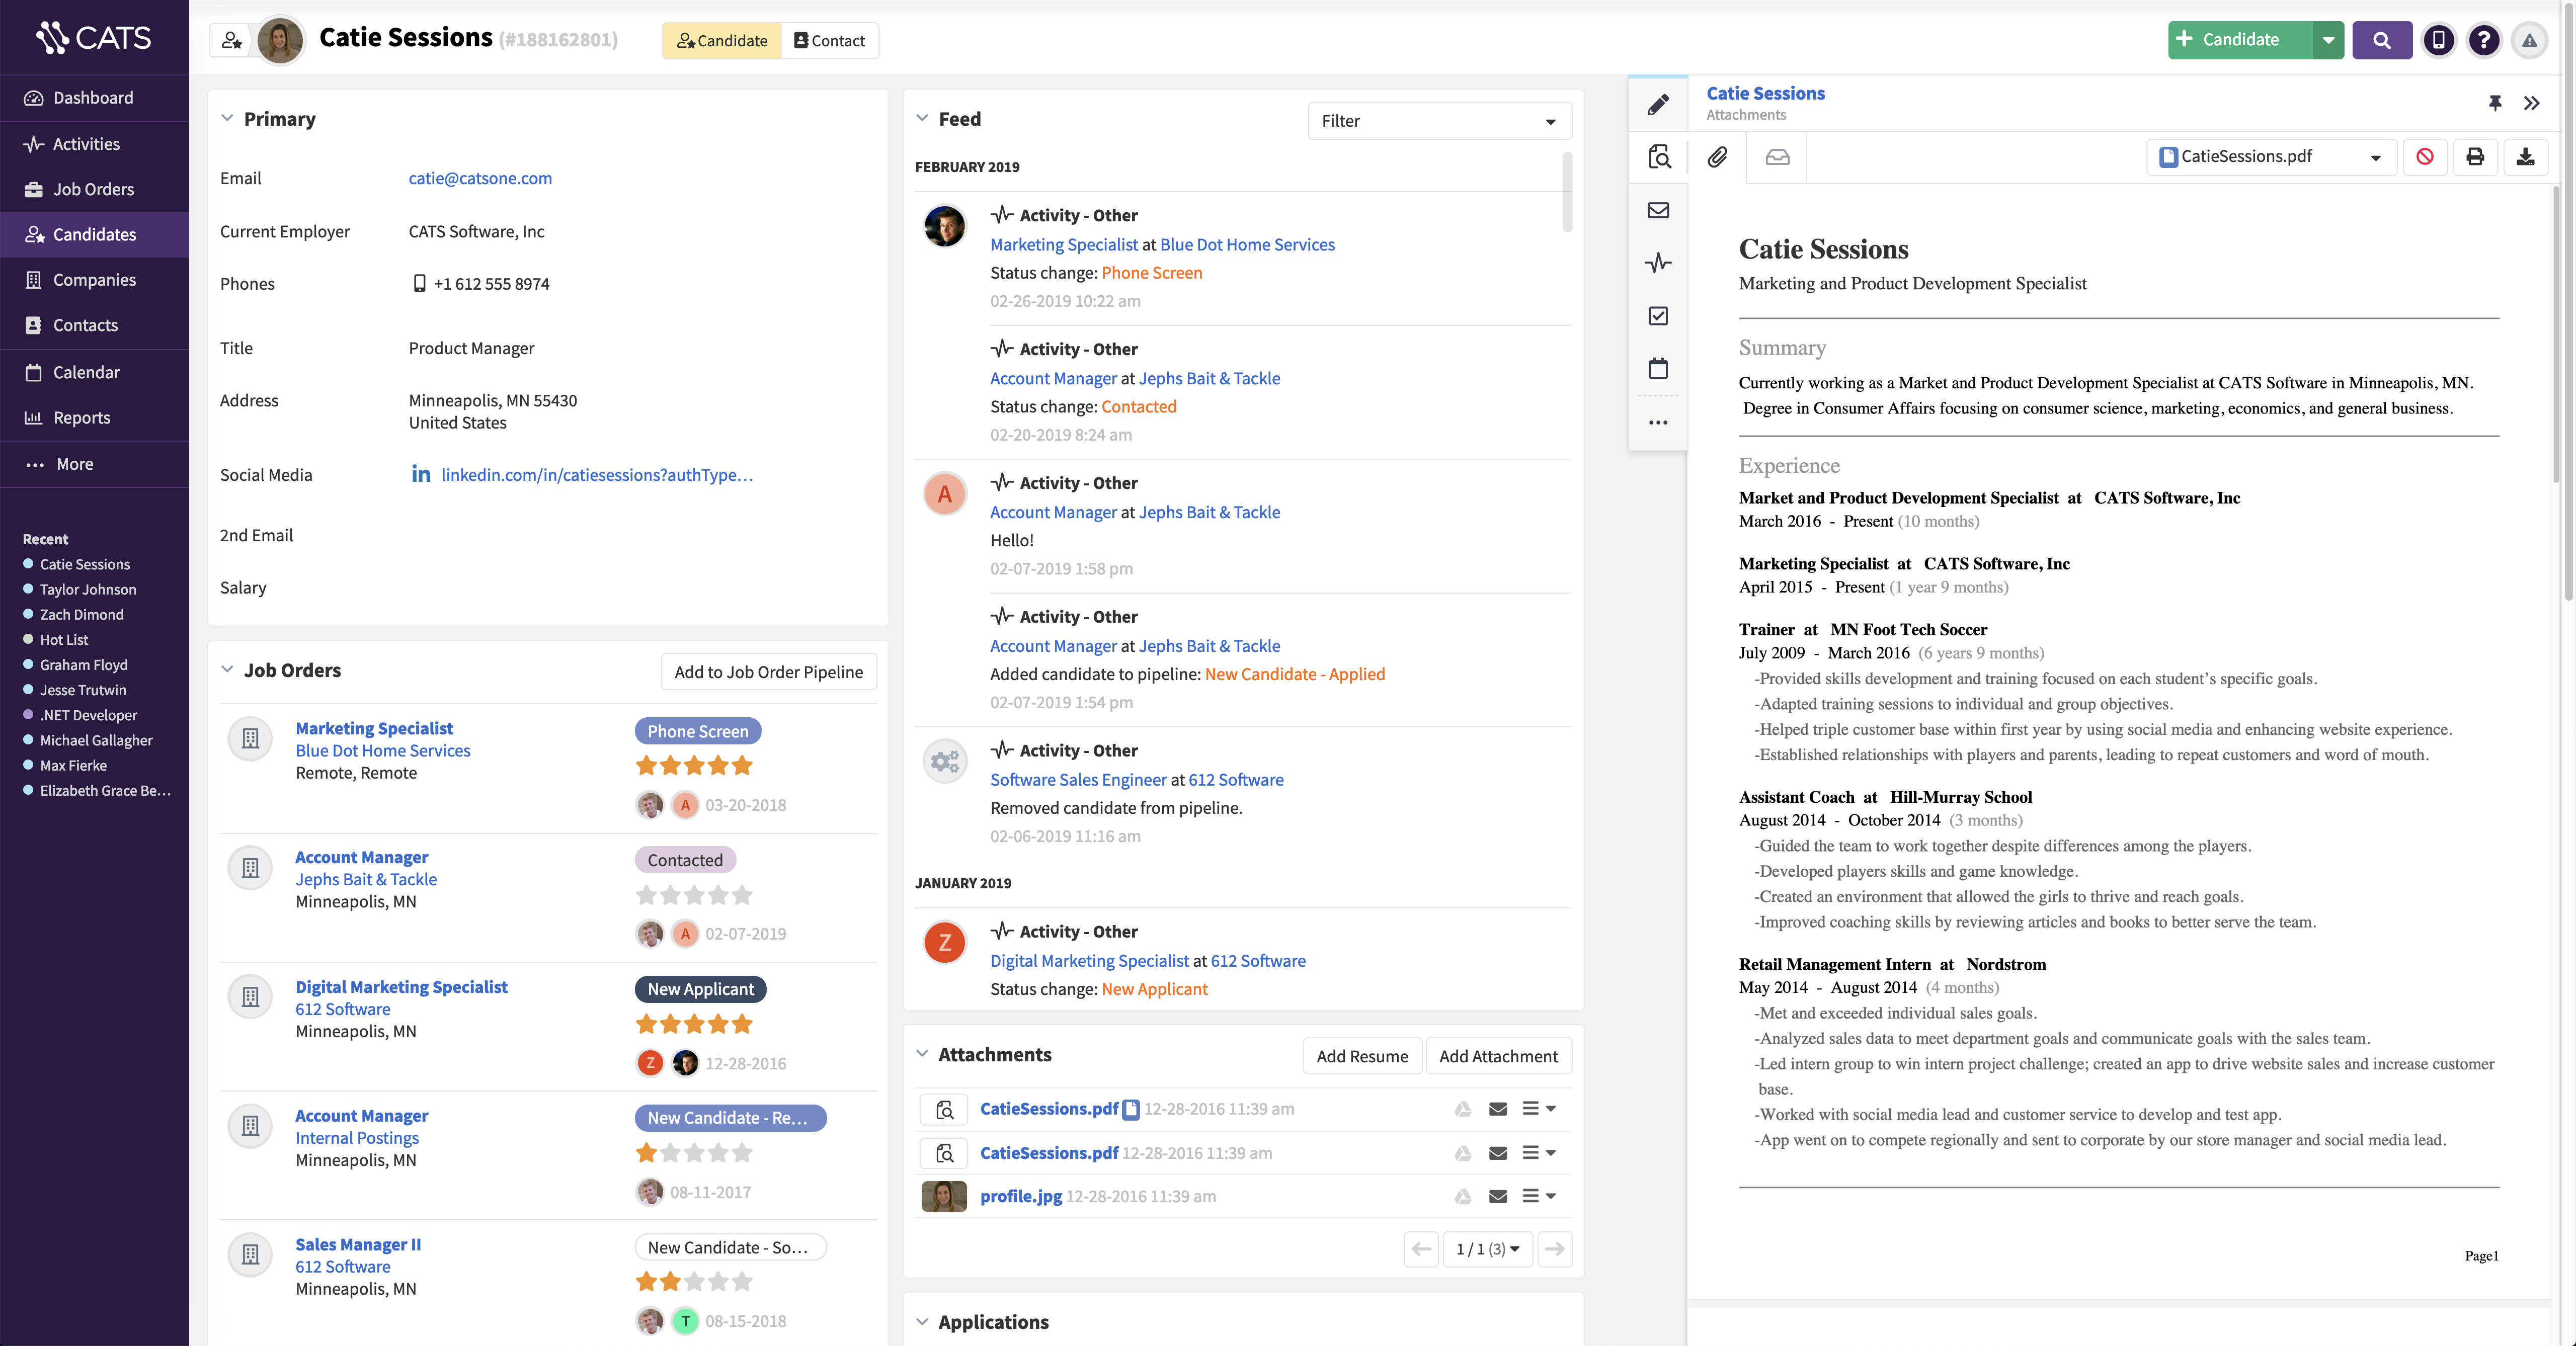Open the CatieSessions.pdf file selector dropdown
This screenshot has height=1346, width=2576.
(2270, 157)
